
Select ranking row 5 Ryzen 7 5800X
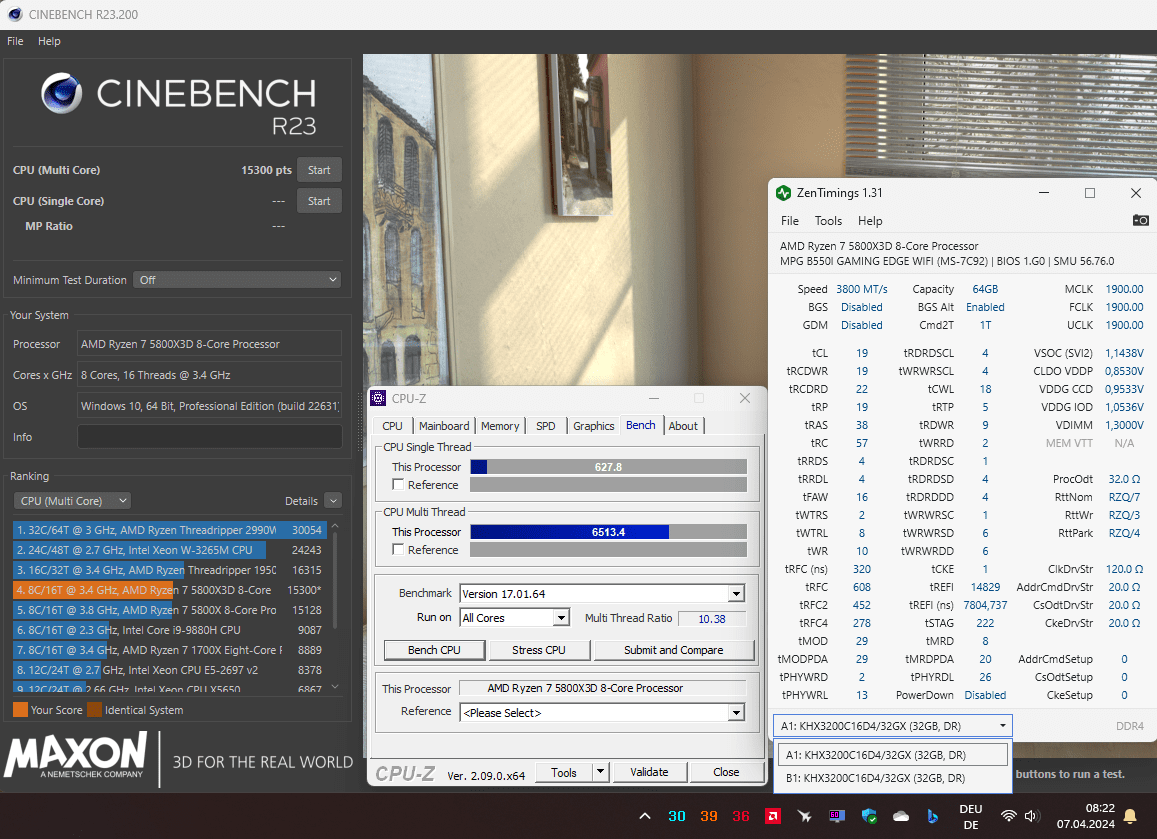click(168, 610)
